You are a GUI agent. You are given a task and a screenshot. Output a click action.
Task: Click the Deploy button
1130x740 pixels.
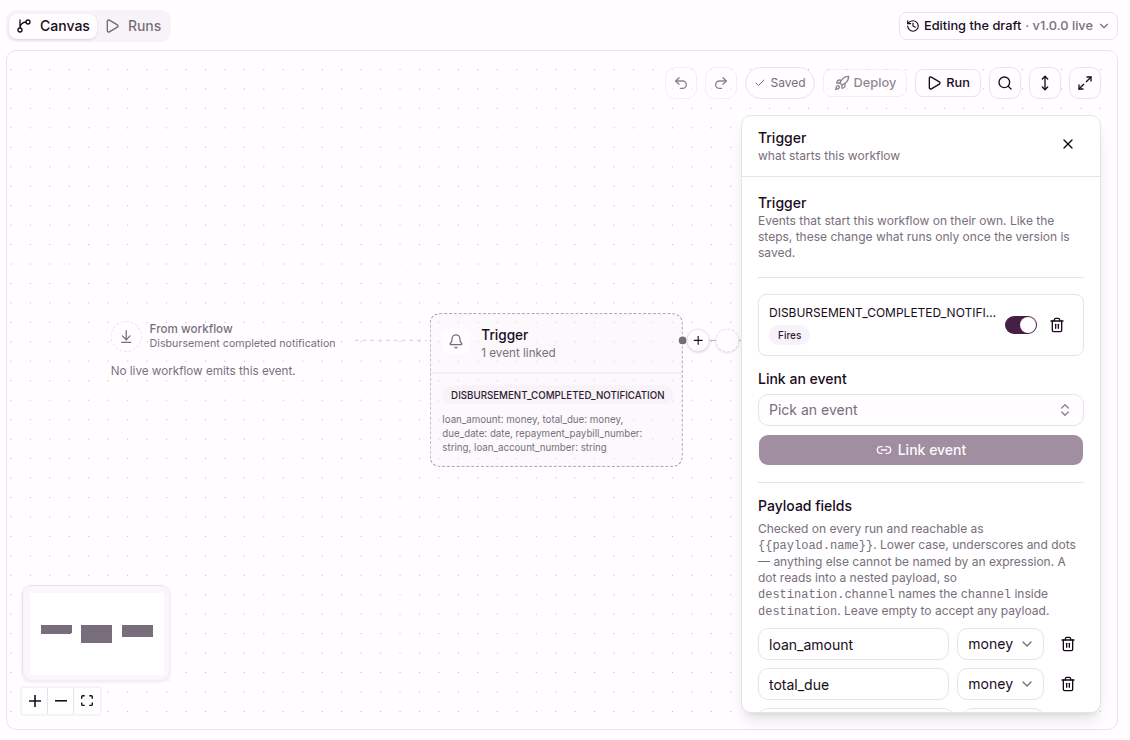[x=865, y=83]
